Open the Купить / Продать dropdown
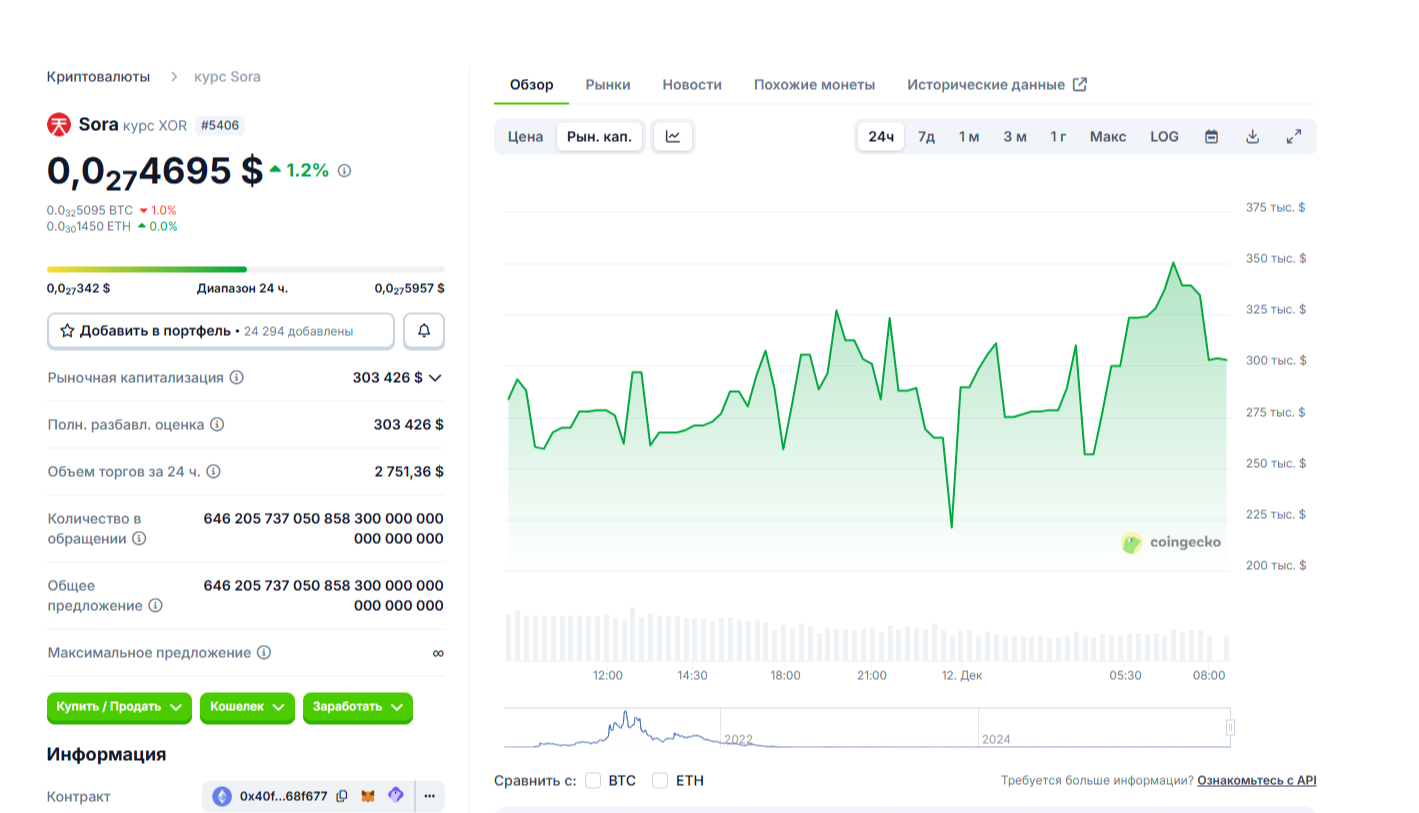1419x813 pixels. [119, 707]
